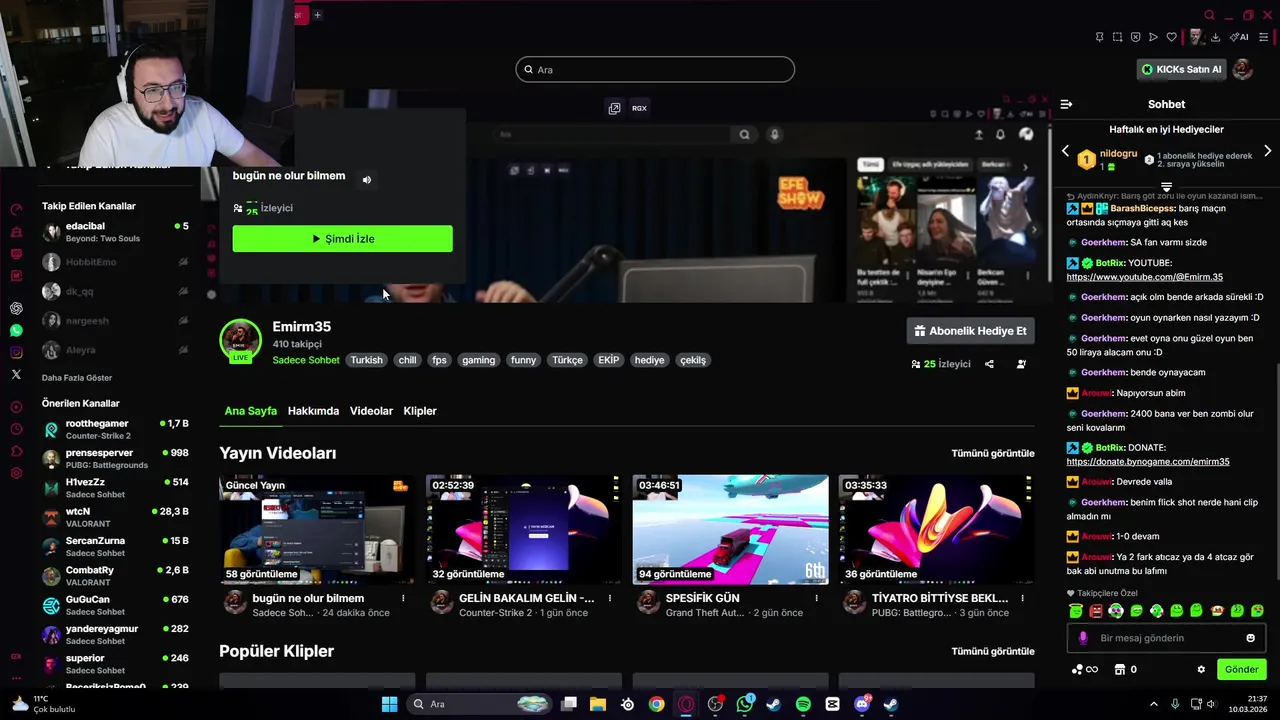
Task: Click the RGX toggle above the video
Action: 639,108
